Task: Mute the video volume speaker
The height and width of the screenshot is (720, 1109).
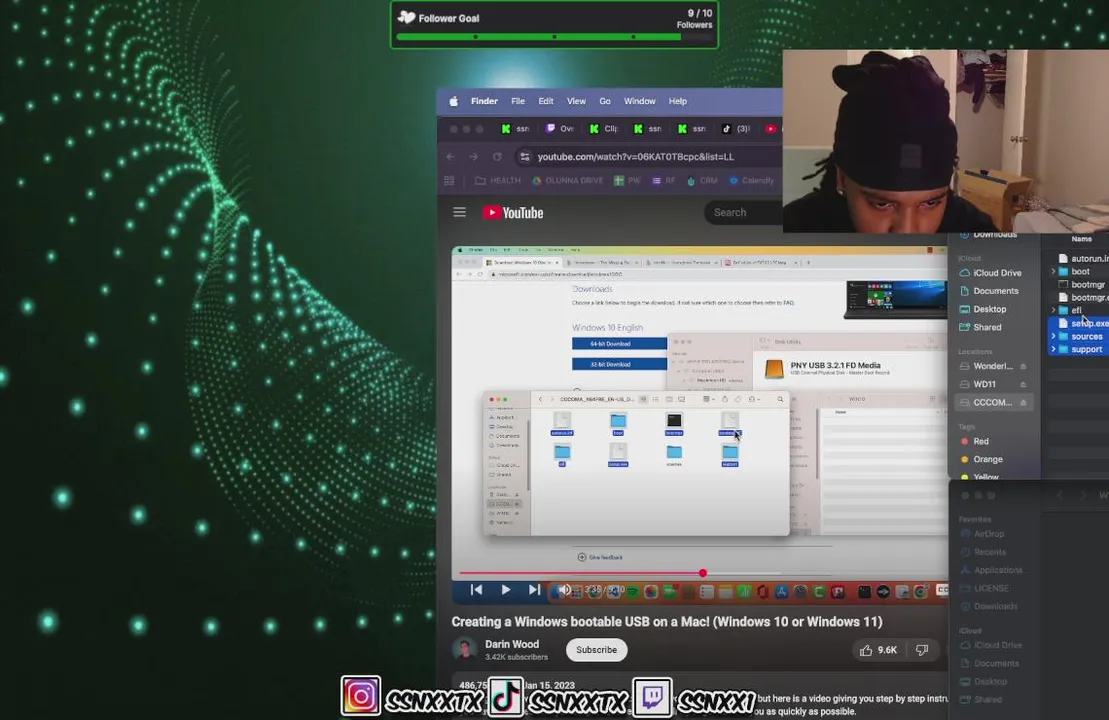Action: [564, 589]
